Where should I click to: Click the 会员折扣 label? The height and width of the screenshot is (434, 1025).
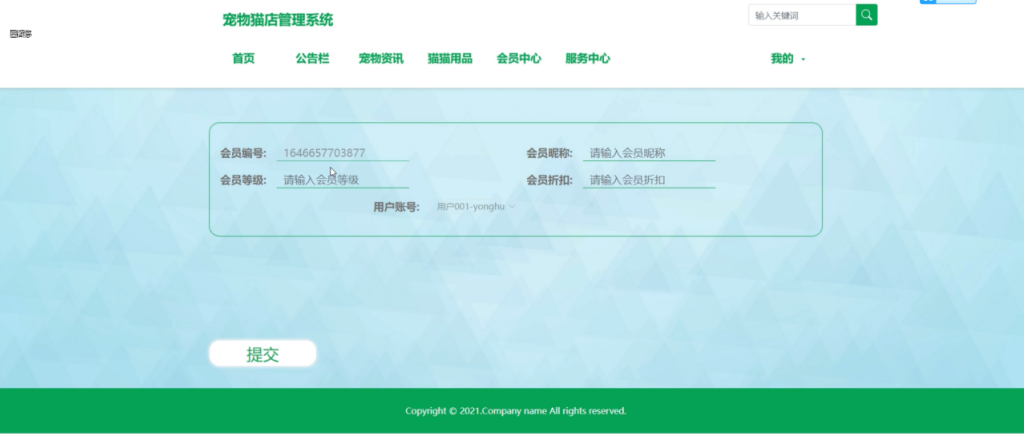tap(550, 180)
